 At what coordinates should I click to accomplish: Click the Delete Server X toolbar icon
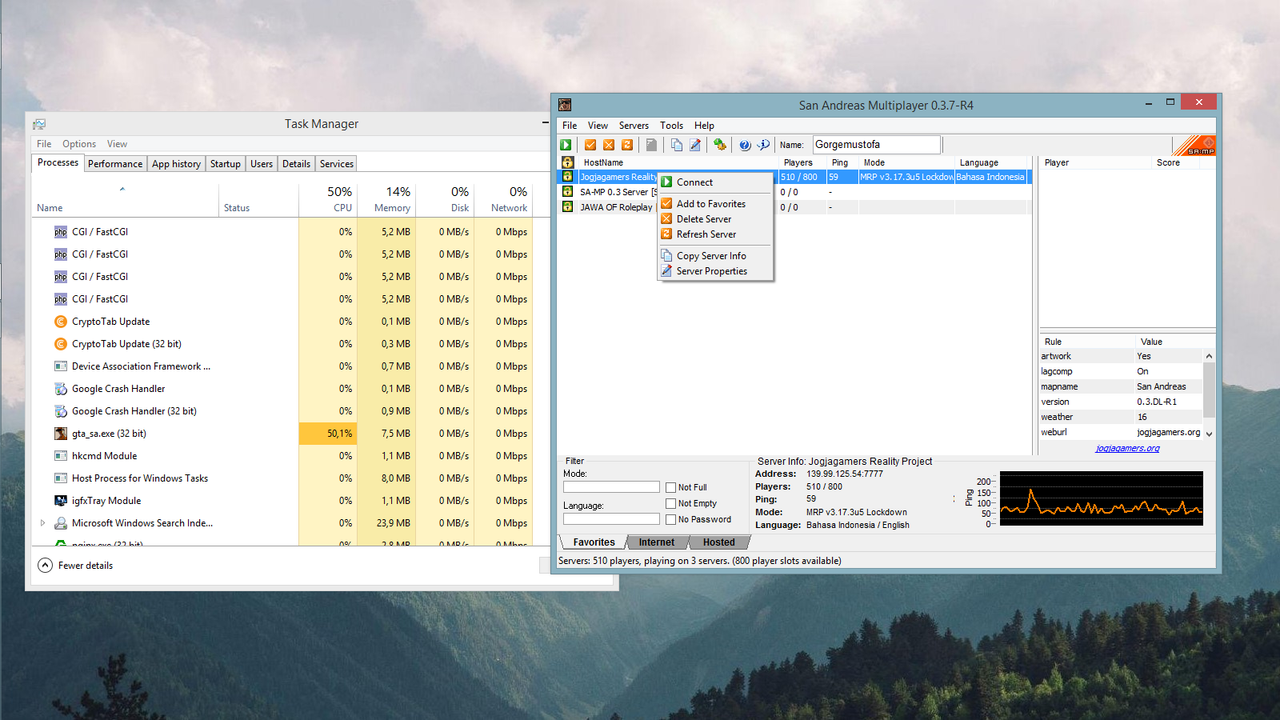pos(608,145)
